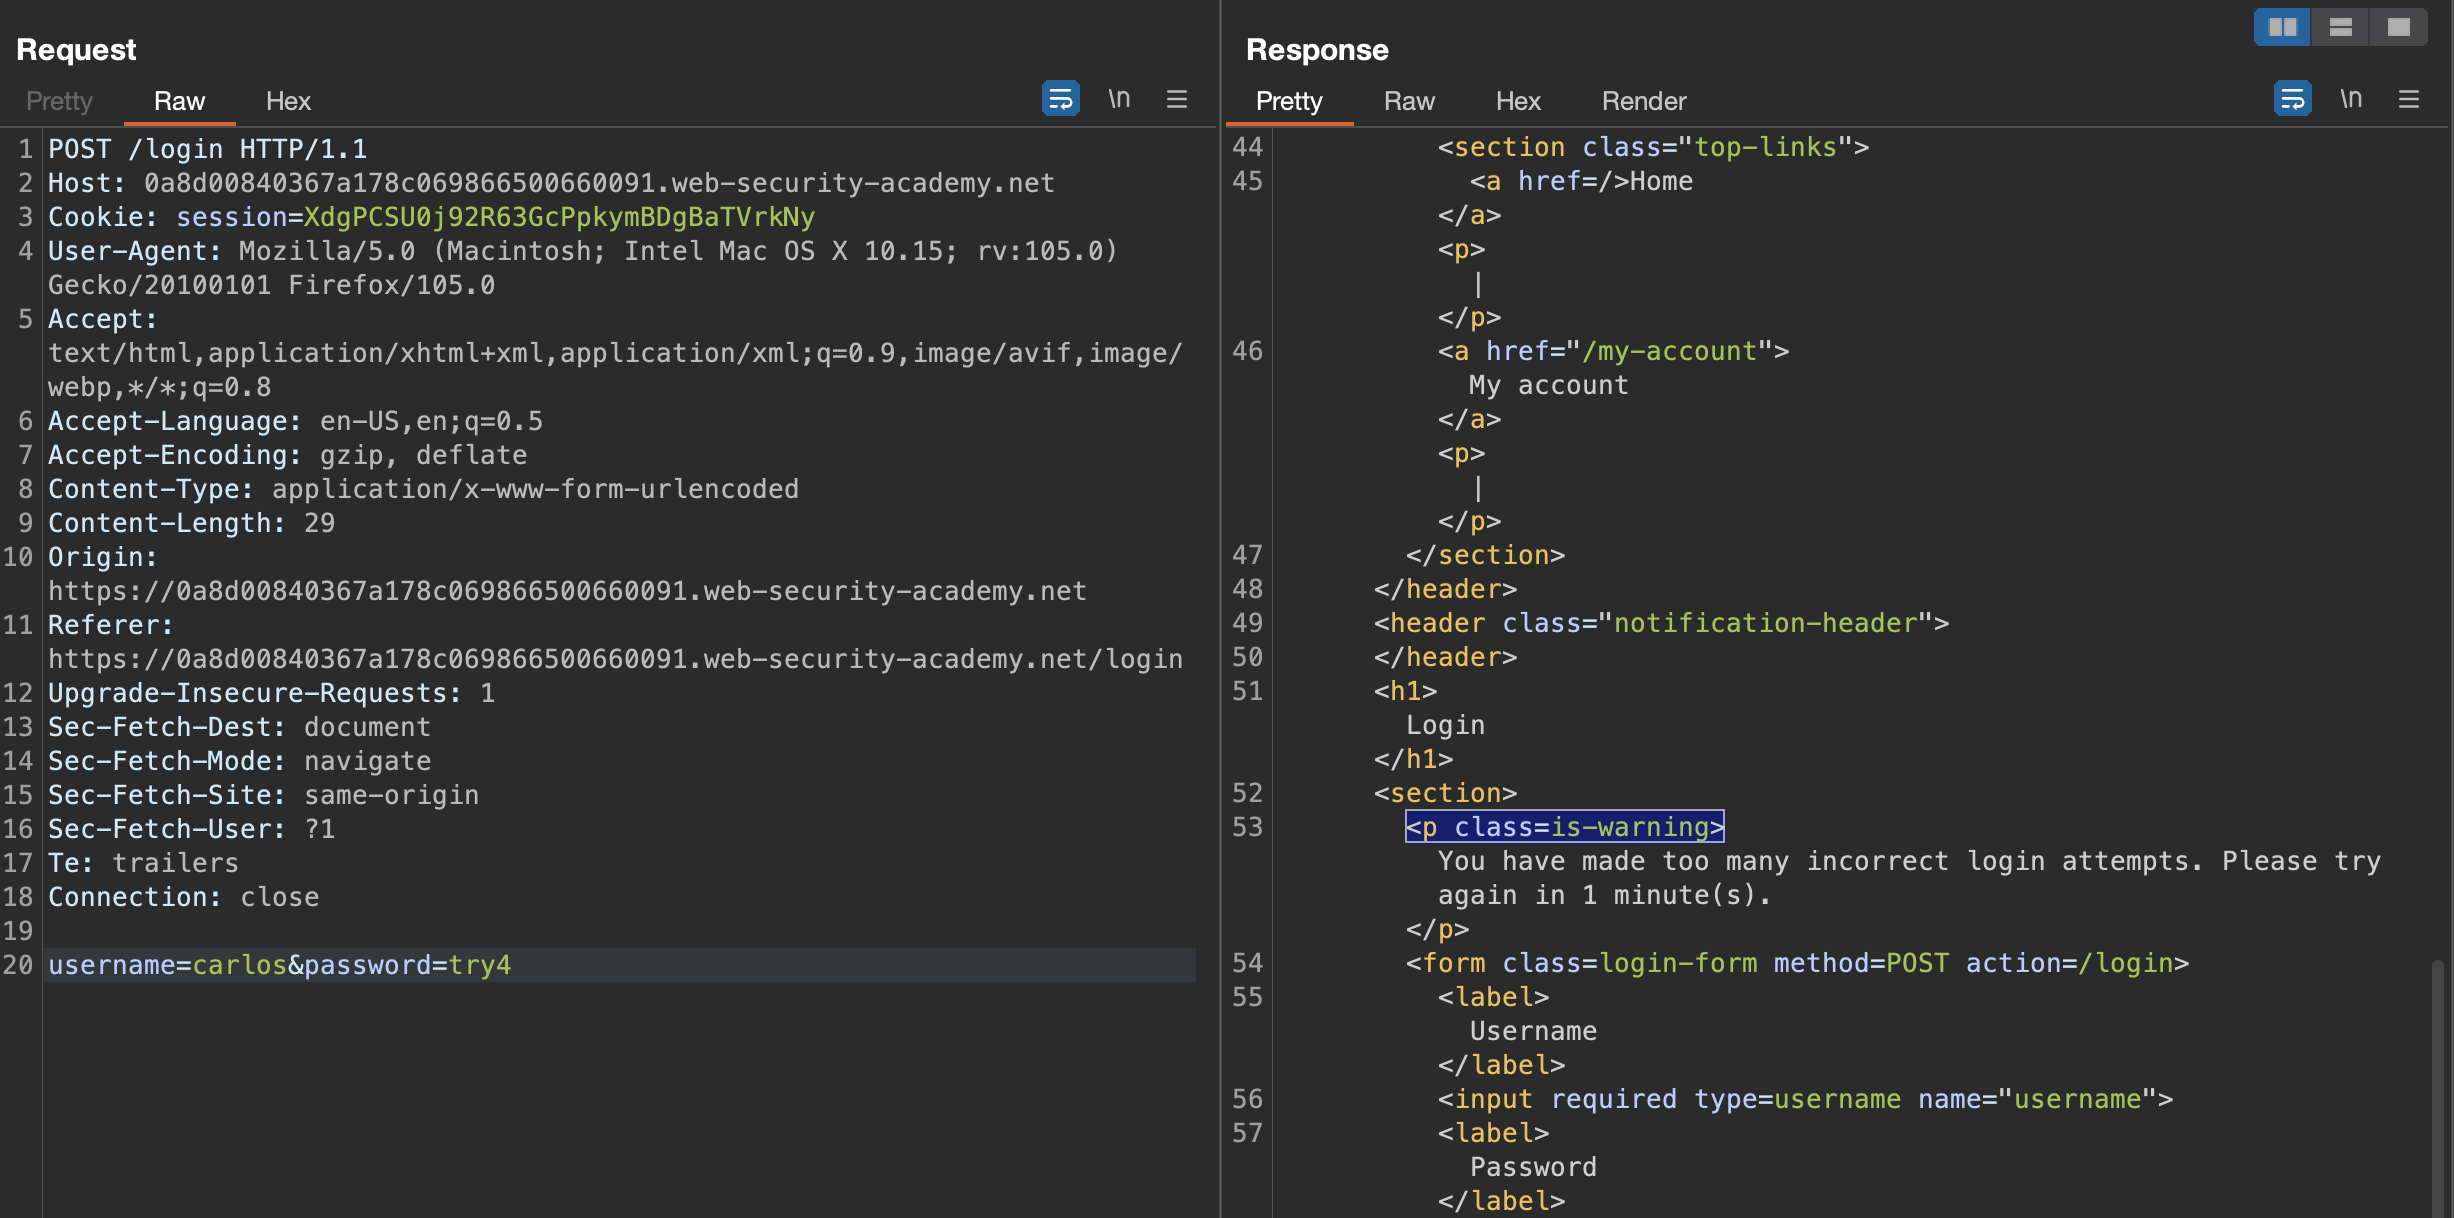Image resolution: width=2454 pixels, height=1218 pixels.
Task: Select top-bottom stacked layout icon
Action: pos(2340,27)
